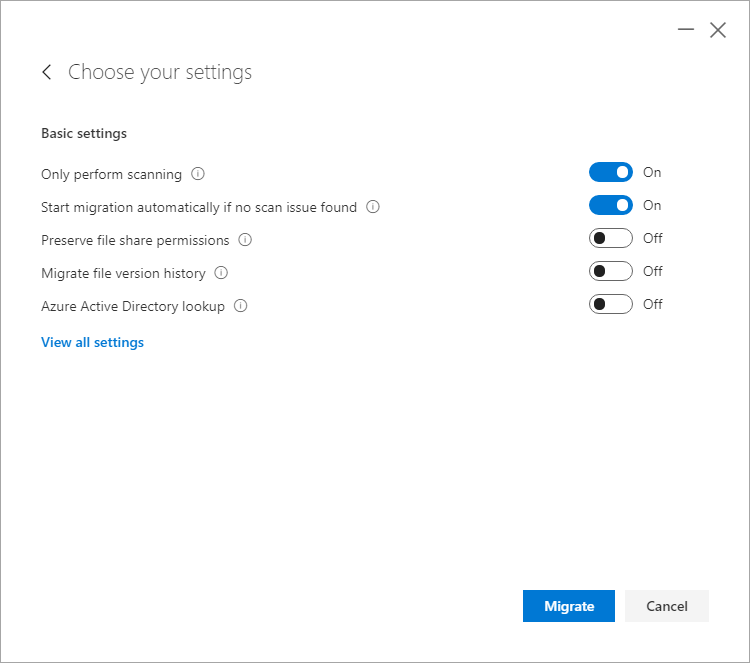Click the Only perform scanning label text
This screenshot has width=750, height=663.
111,174
